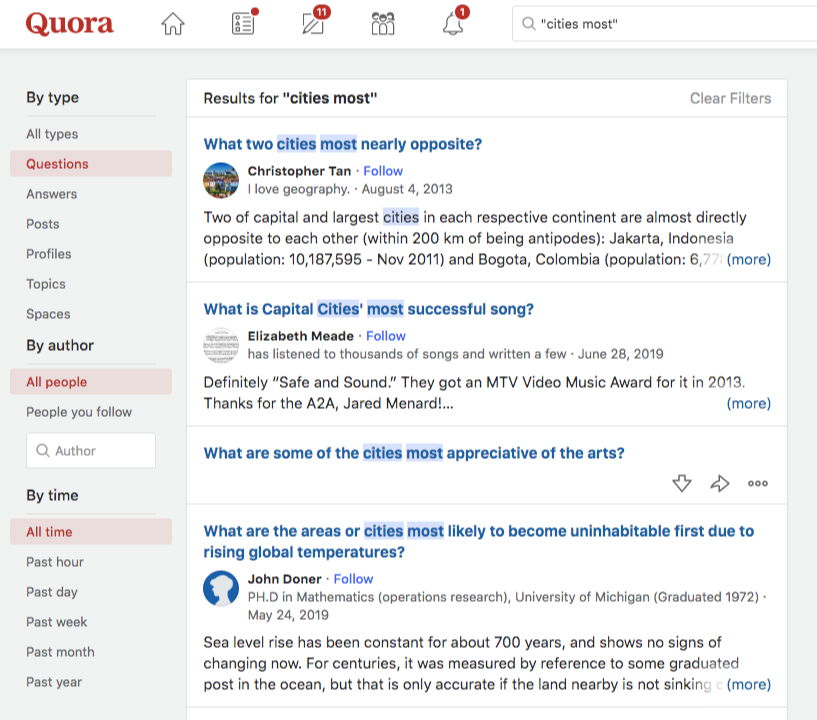The height and width of the screenshot is (720, 817).
Task: Click the 'May 24, 2019' date
Action: coord(288,615)
